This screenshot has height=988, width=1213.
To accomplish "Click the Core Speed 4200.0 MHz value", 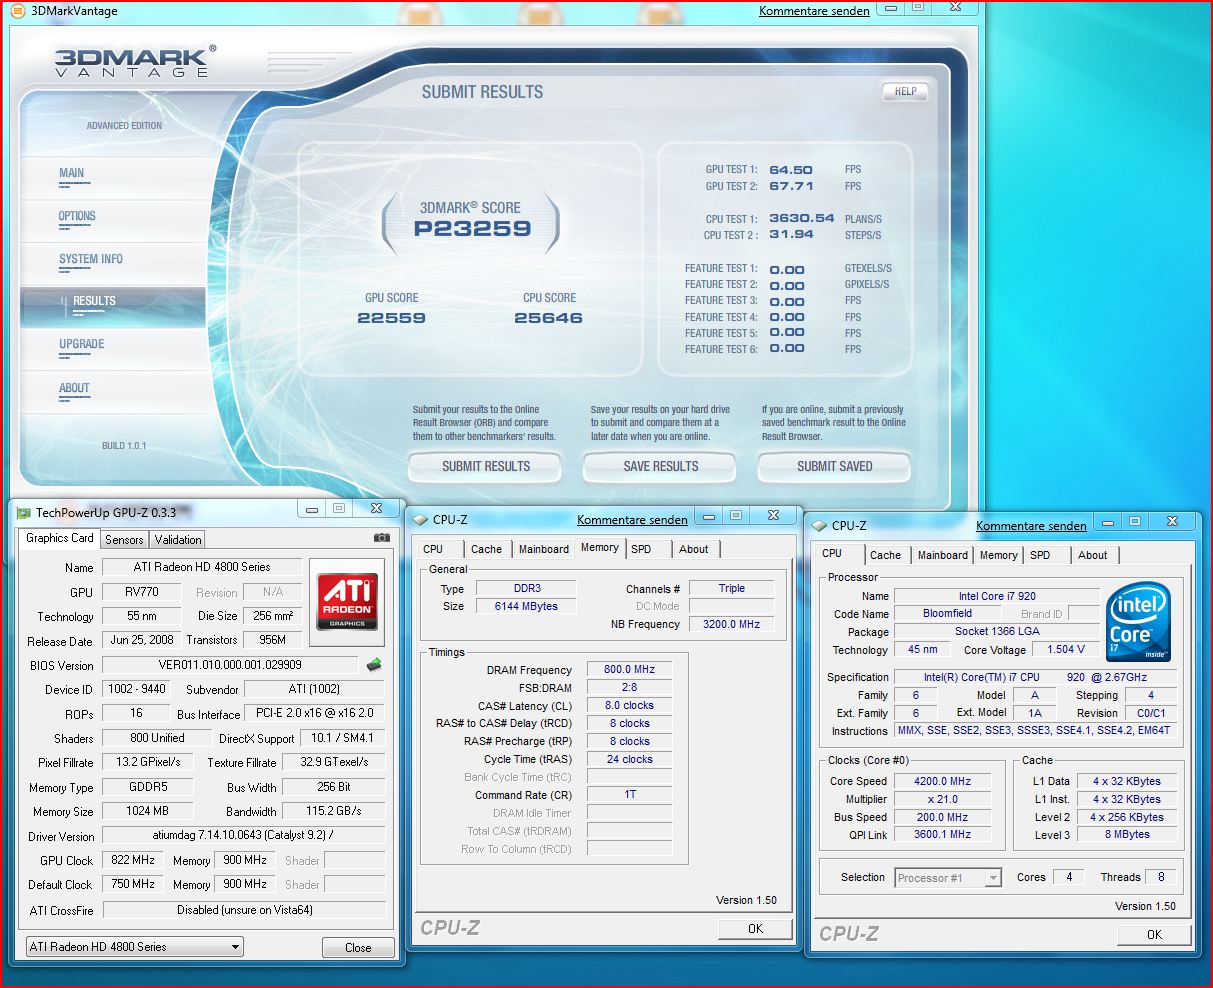I will pyautogui.click(x=942, y=781).
